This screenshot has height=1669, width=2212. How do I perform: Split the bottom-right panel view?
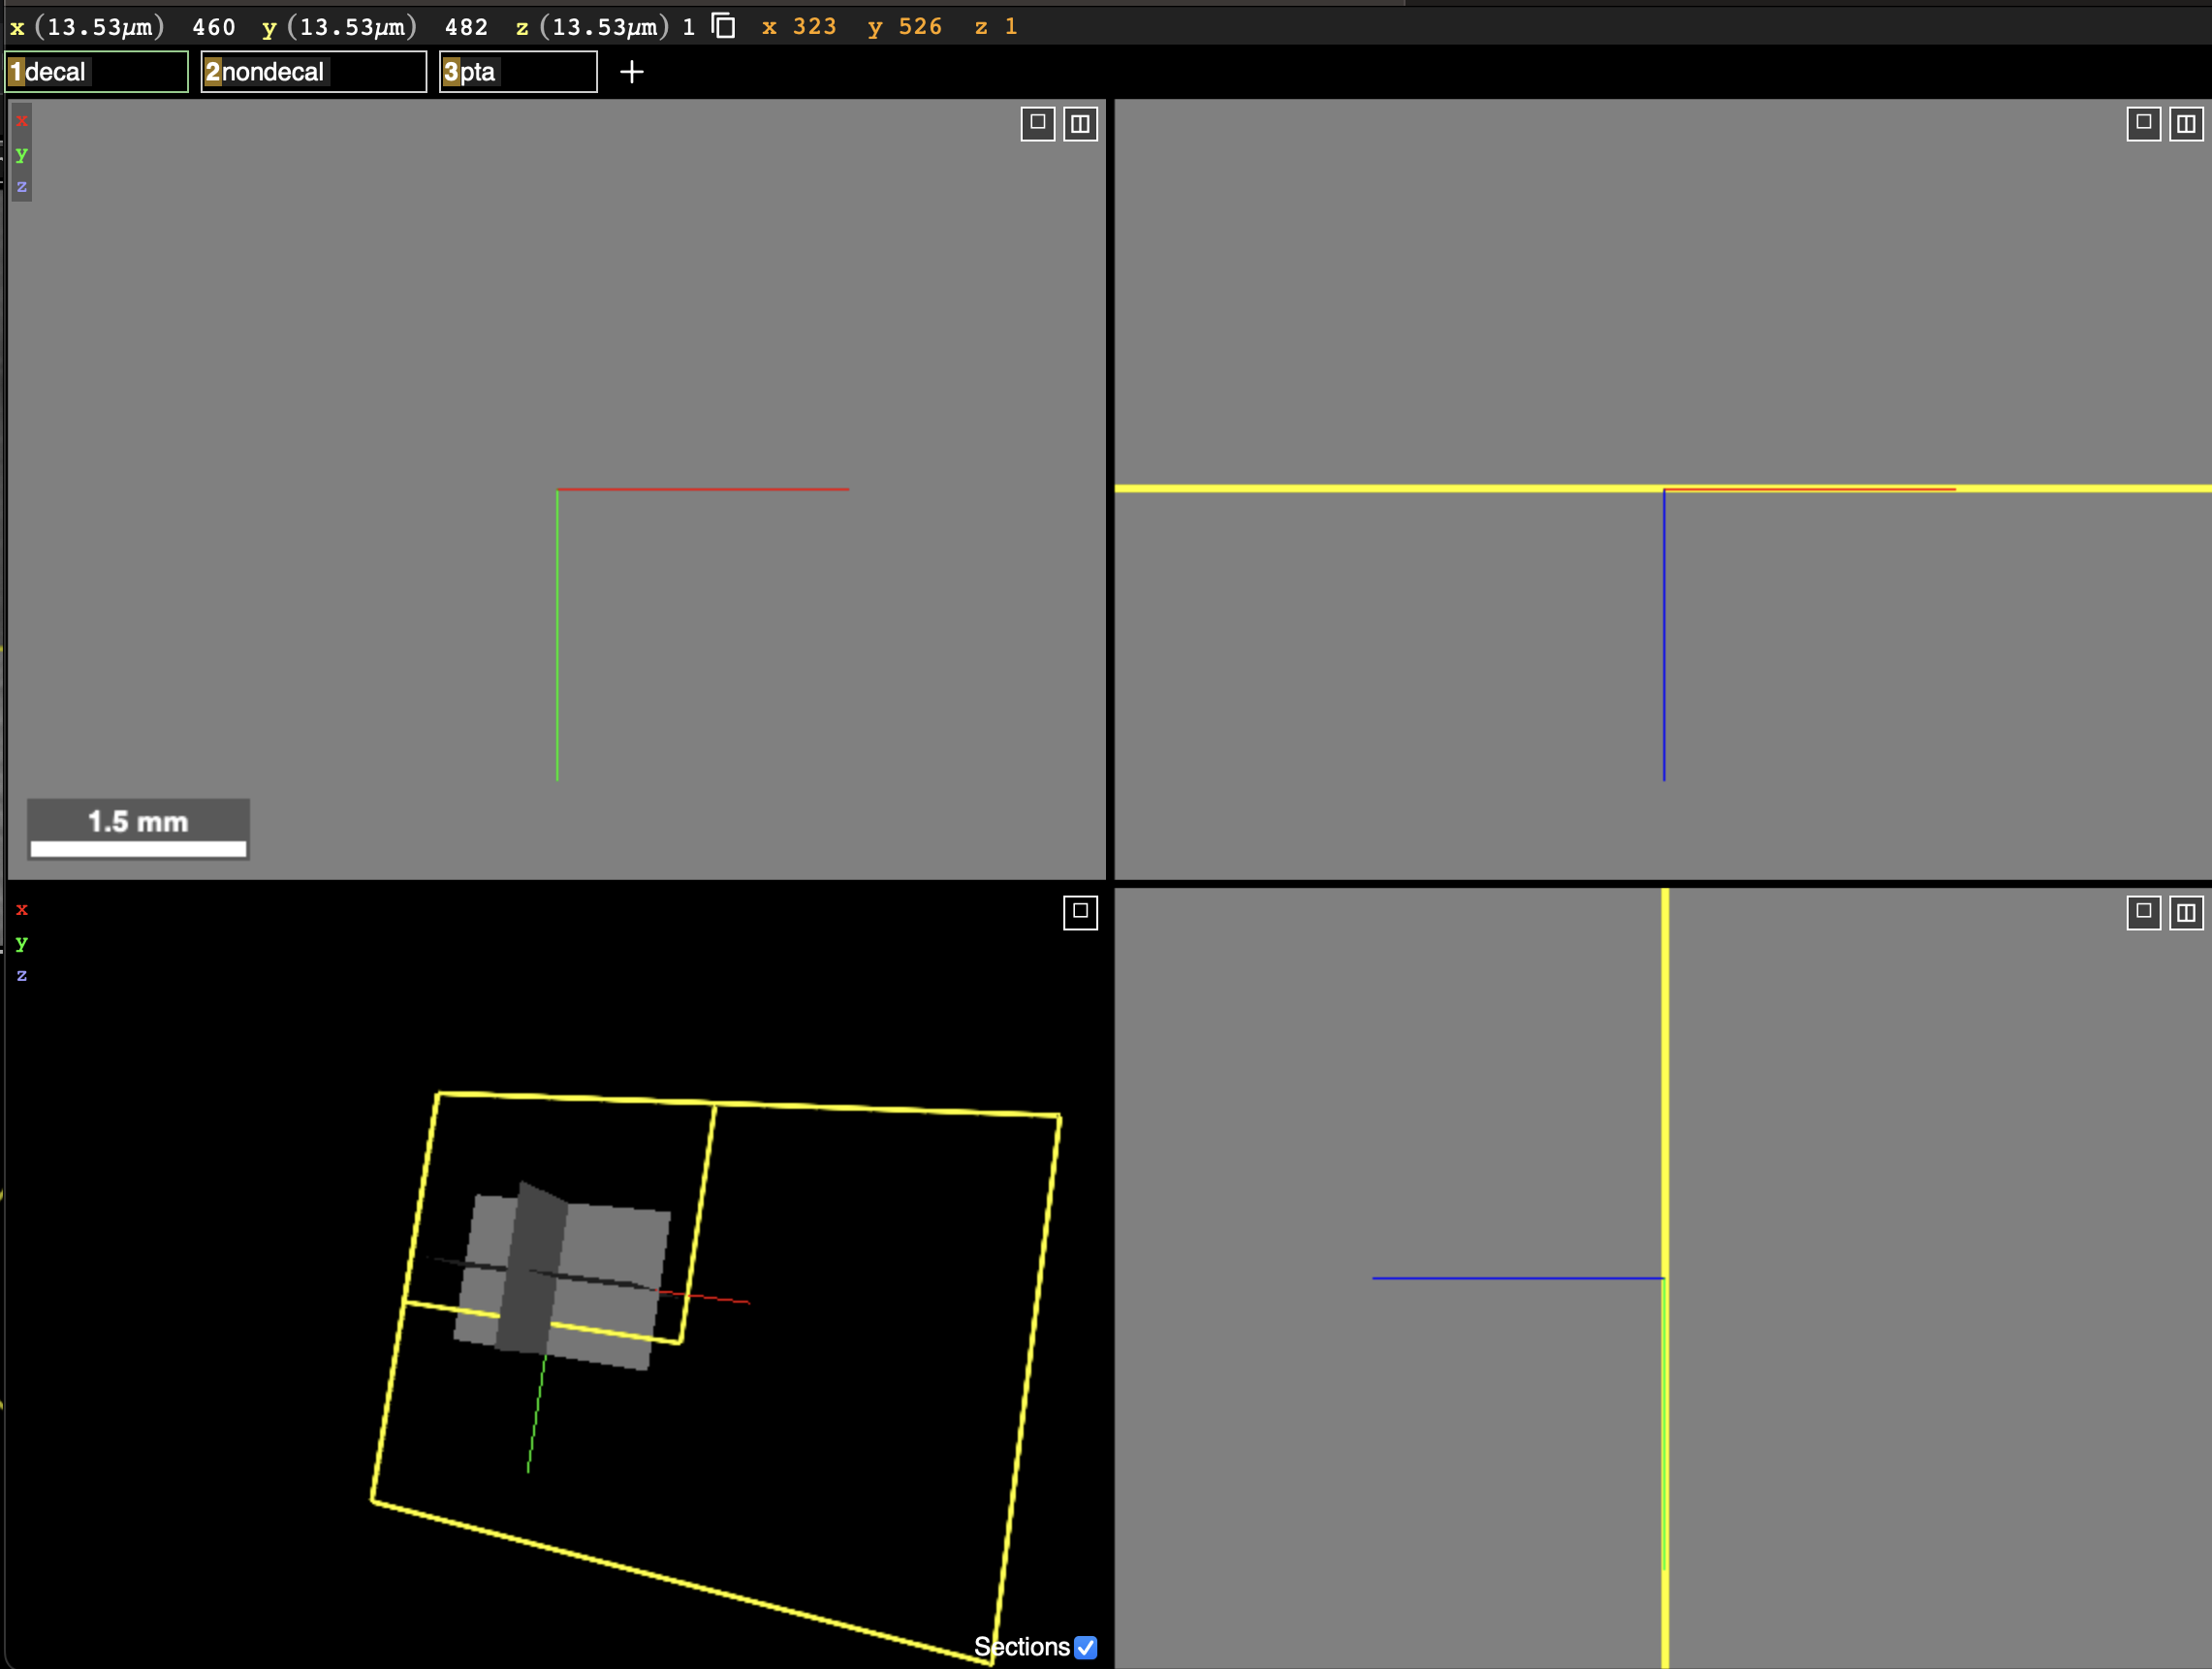(x=2186, y=912)
